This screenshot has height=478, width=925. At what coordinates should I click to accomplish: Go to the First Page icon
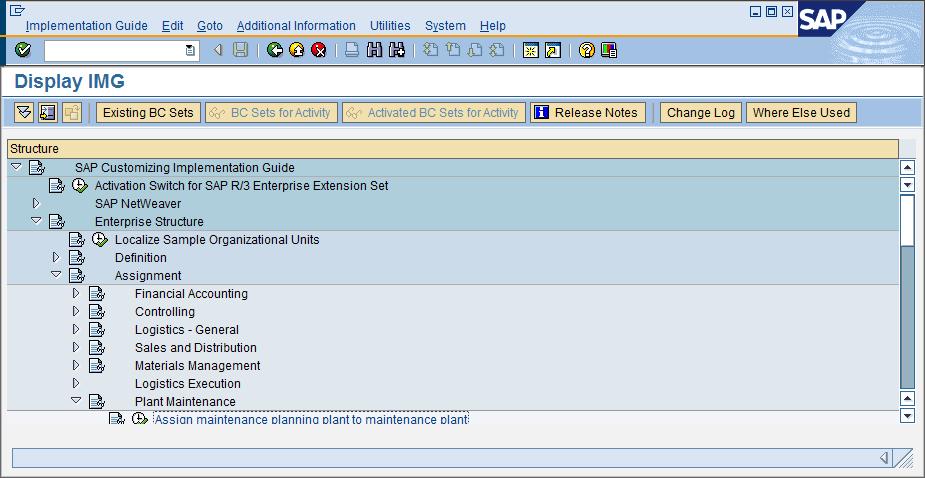(x=431, y=50)
